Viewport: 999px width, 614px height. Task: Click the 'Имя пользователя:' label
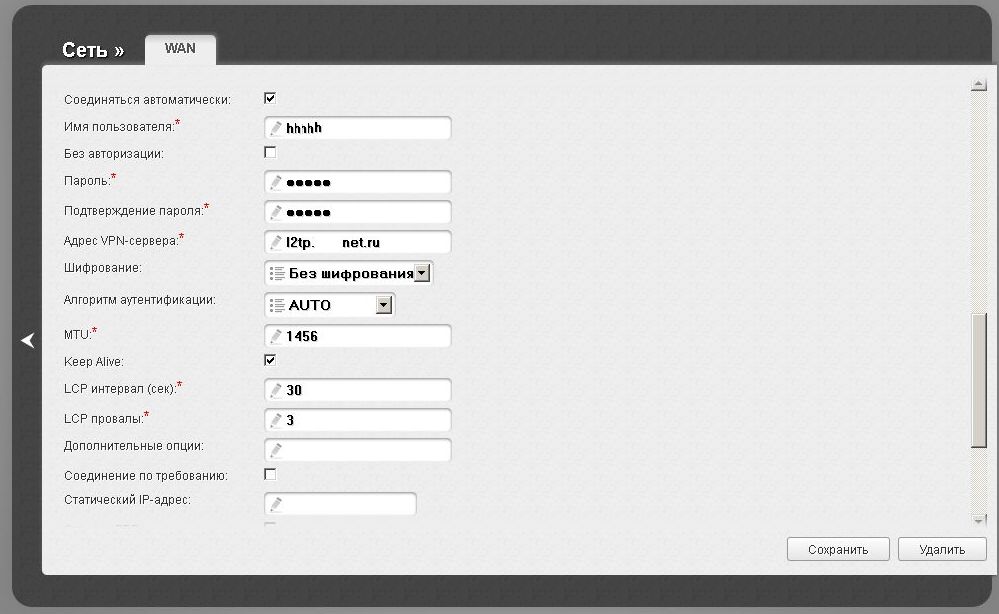pyautogui.click(x=119, y=127)
